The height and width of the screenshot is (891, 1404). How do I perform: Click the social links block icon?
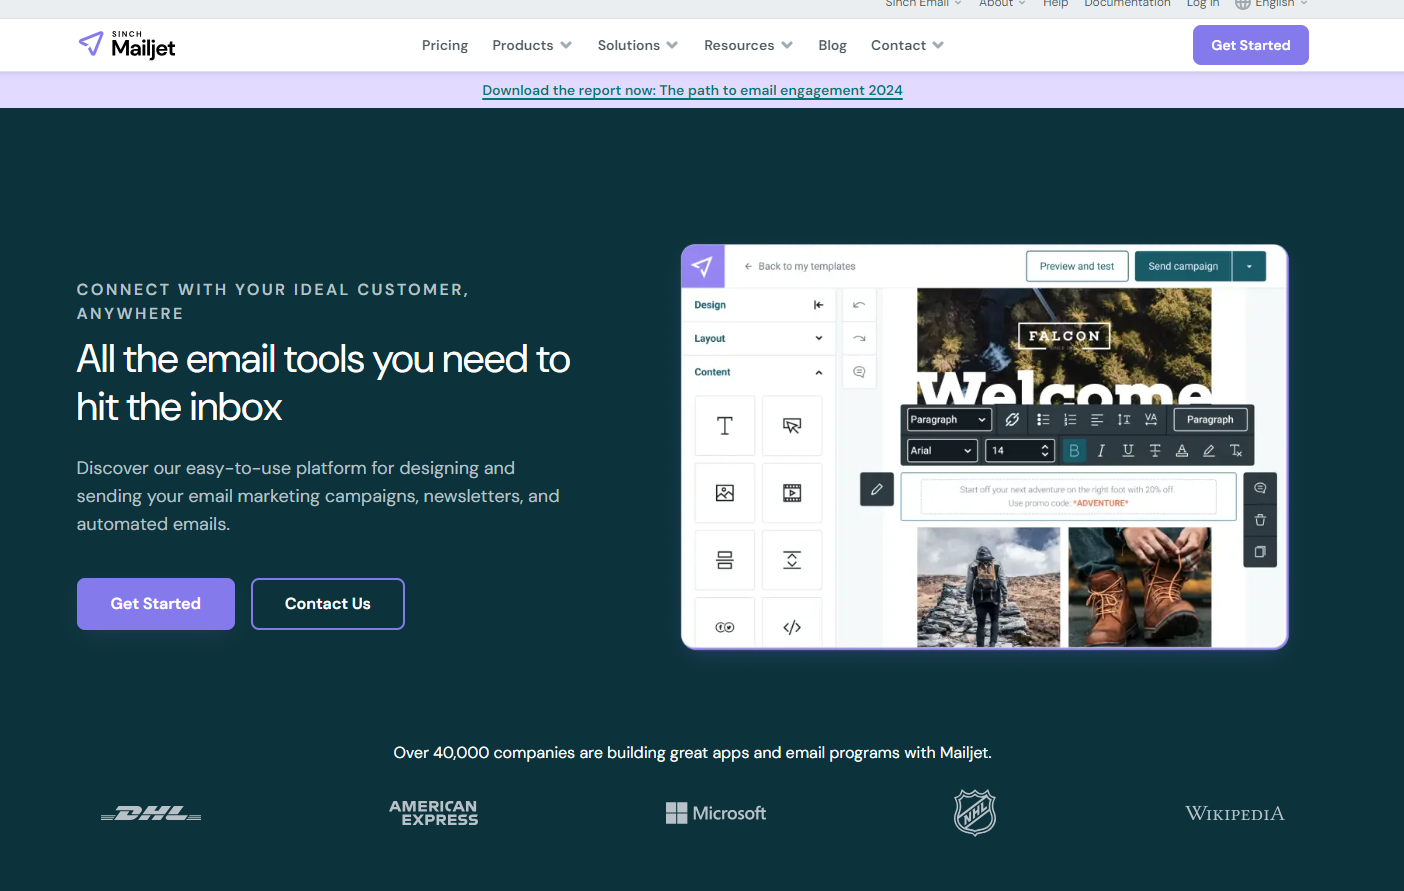tap(725, 627)
